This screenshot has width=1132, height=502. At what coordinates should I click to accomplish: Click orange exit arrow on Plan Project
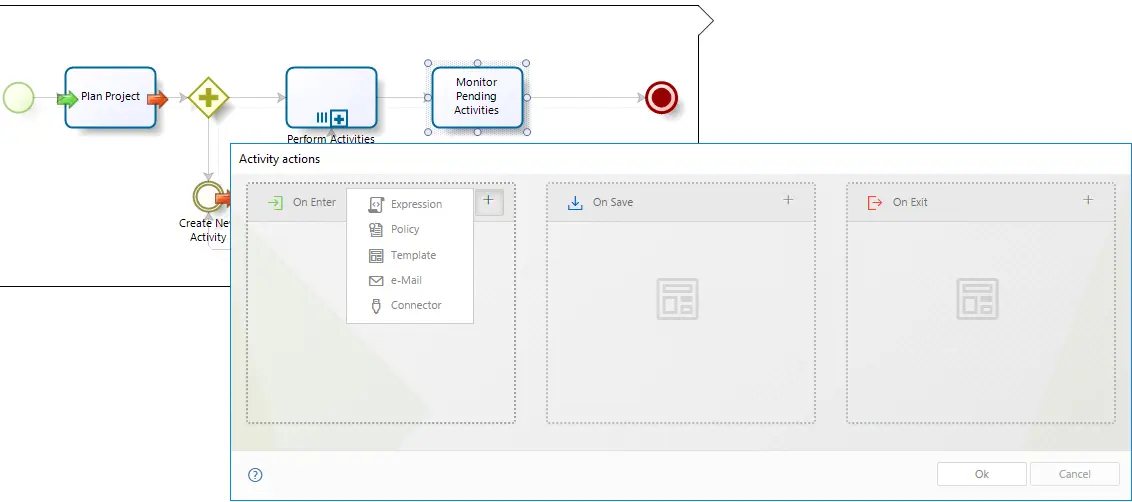(157, 99)
